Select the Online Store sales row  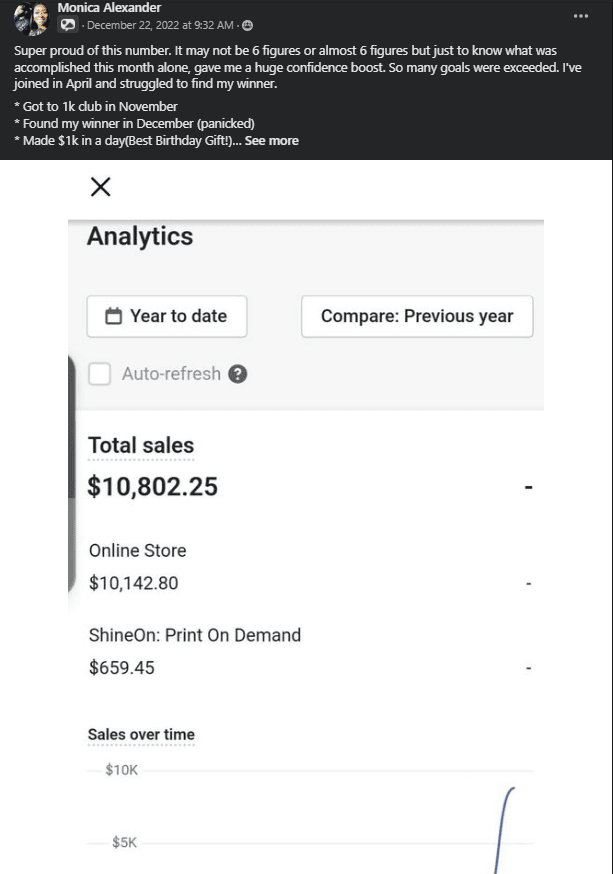tap(137, 551)
